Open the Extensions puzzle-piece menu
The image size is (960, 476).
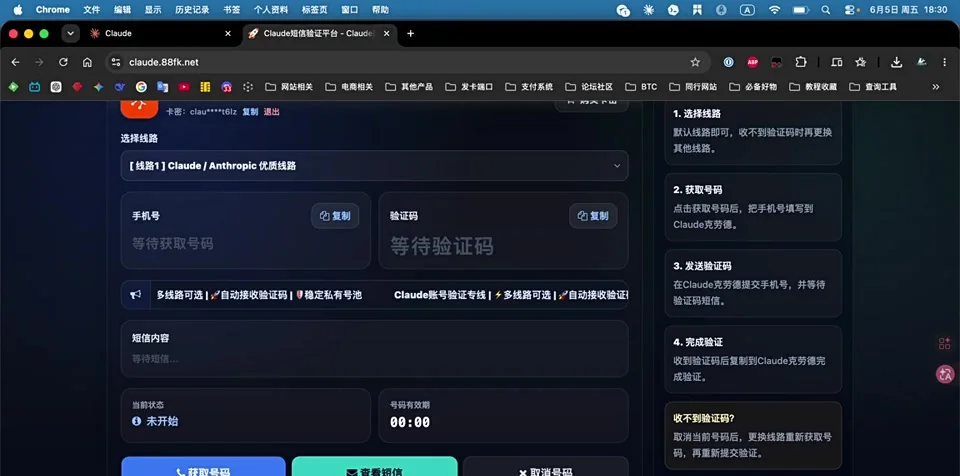point(801,62)
